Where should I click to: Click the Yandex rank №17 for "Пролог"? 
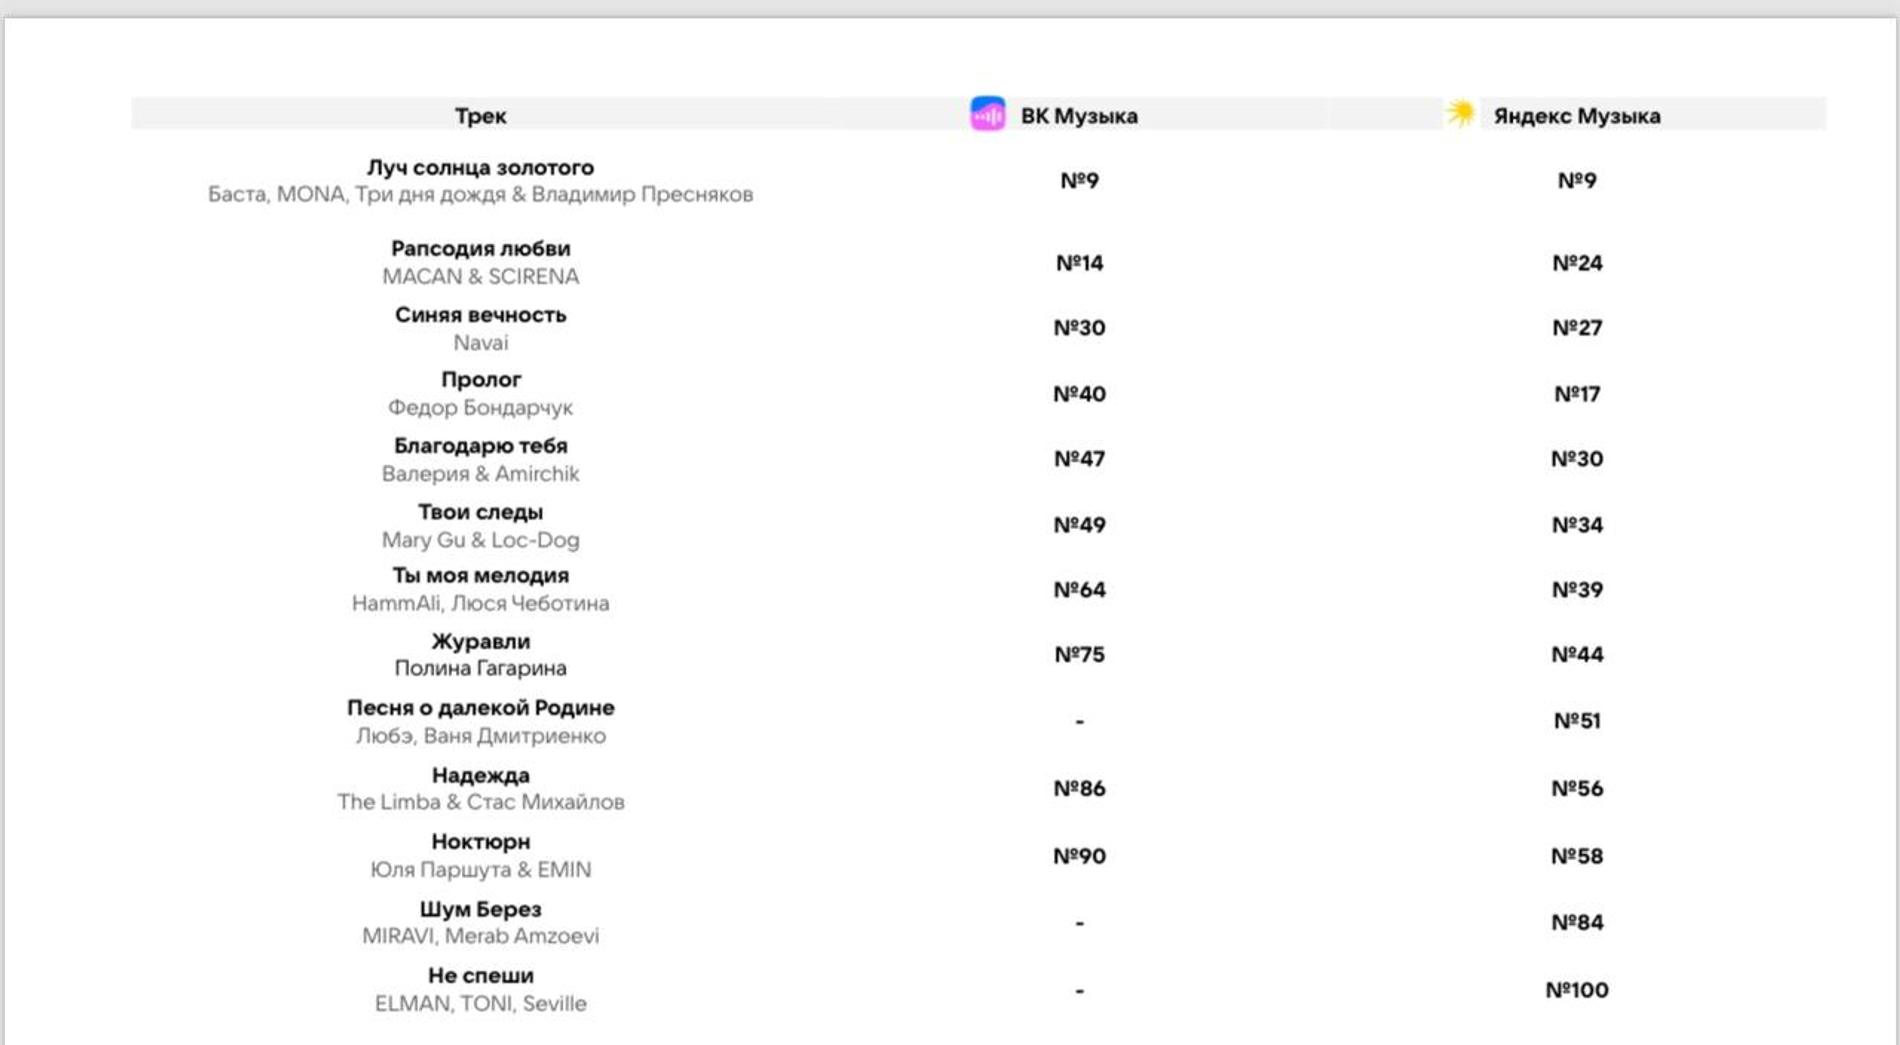pyautogui.click(x=1577, y=394)
